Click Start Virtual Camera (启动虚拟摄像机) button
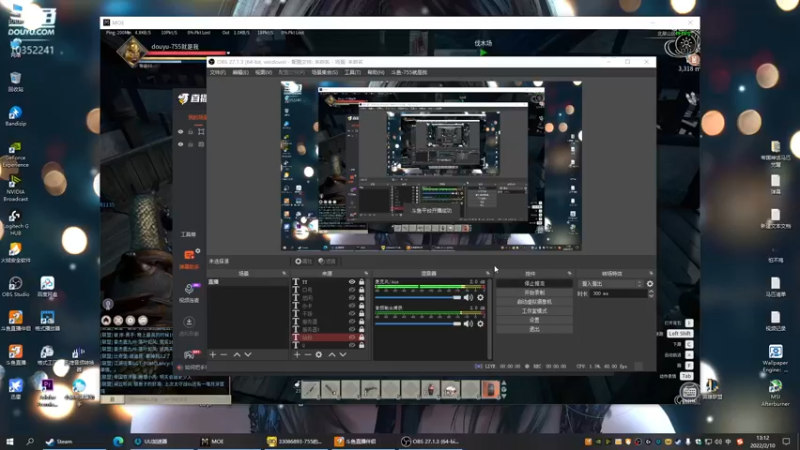This screenshot has height=450, width=800. [534, 302]
